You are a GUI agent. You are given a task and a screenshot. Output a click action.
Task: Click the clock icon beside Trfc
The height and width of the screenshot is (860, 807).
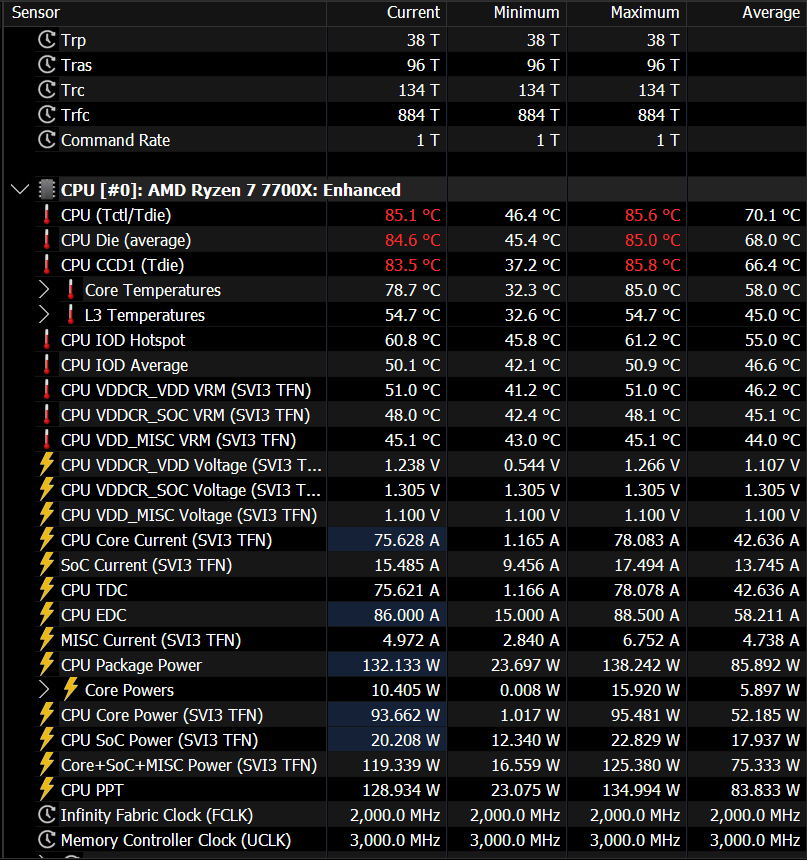pyautogui.click(x=47, y=115)
